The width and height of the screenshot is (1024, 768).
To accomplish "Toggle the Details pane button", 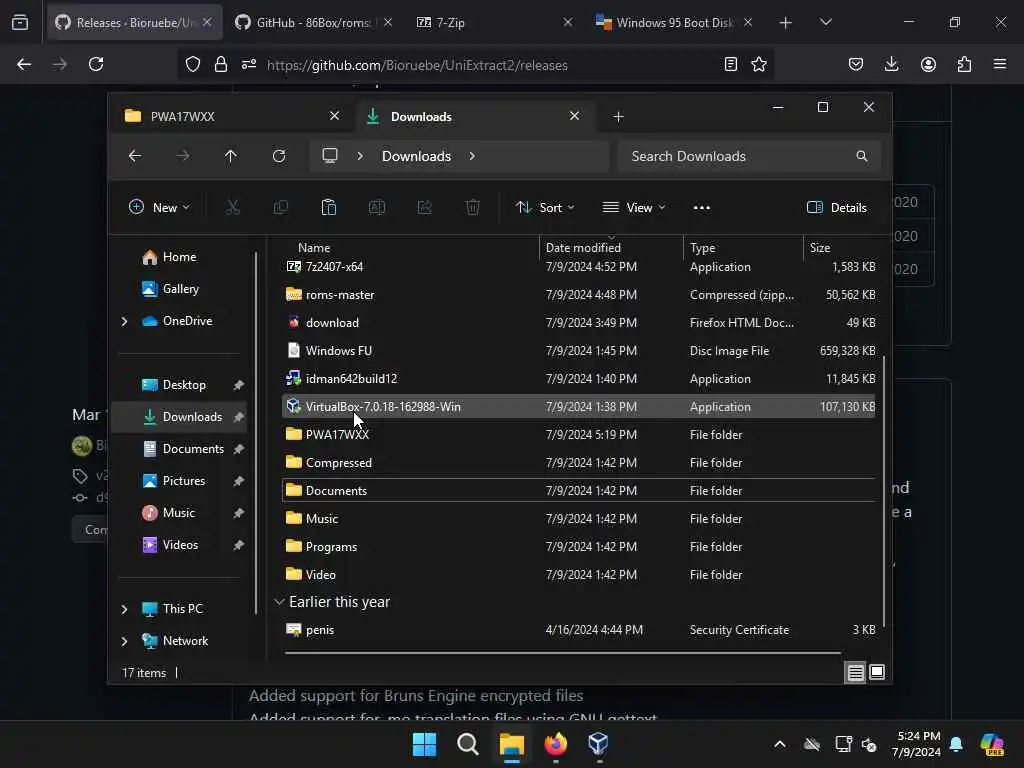I will click(x=837, y=208).
